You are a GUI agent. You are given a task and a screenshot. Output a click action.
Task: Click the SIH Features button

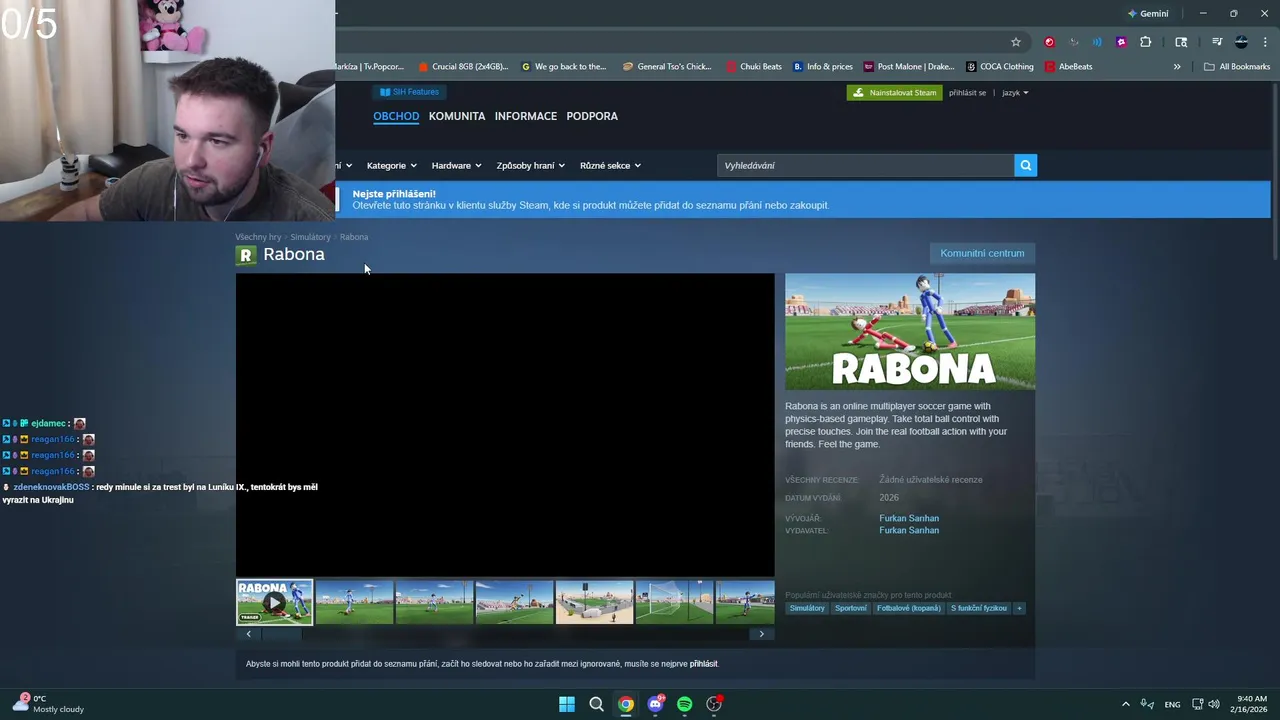tap(409, 92)
